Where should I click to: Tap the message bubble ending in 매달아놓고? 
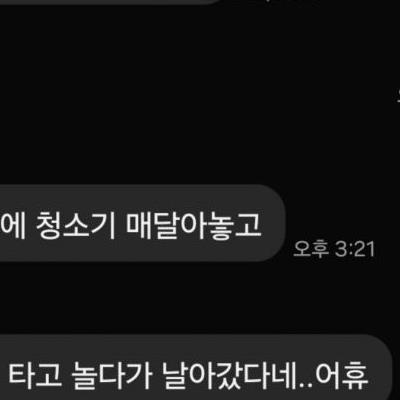tap(143, 223)
